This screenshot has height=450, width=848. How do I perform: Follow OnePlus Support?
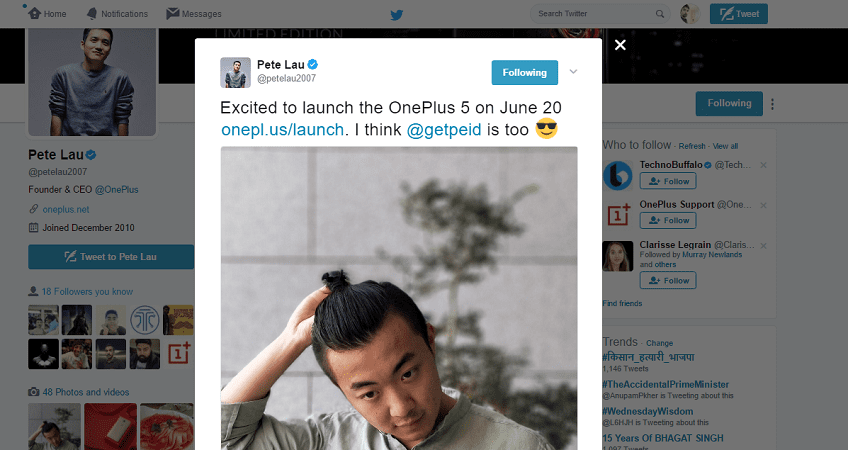coord(668,220)
